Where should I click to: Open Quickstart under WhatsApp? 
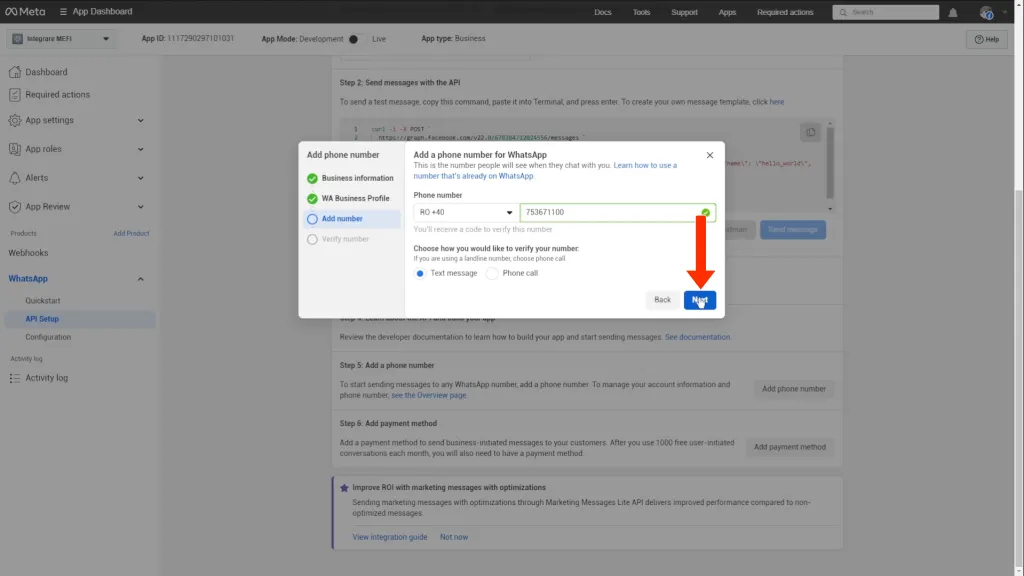coord(42,301)
